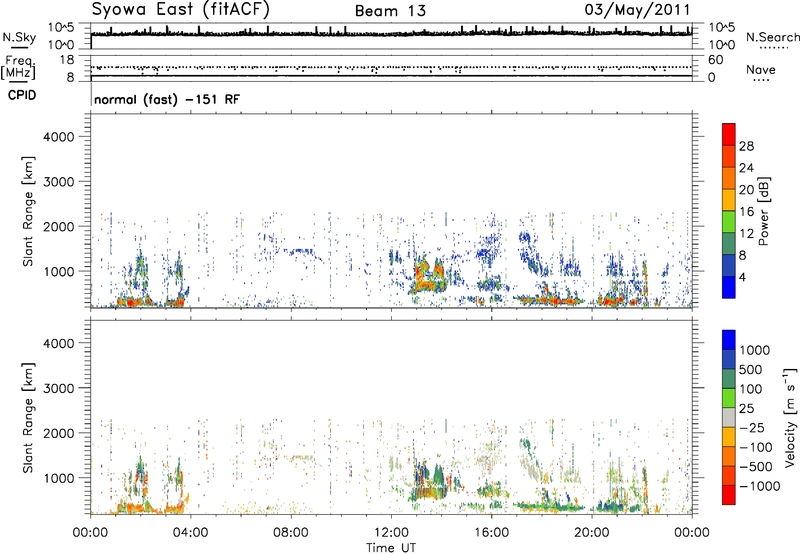Image resolution: width=800 pixels, height=554 pixels.
Task: Click the 'Power [dB]' colorbar label
Action: point(763,211)
